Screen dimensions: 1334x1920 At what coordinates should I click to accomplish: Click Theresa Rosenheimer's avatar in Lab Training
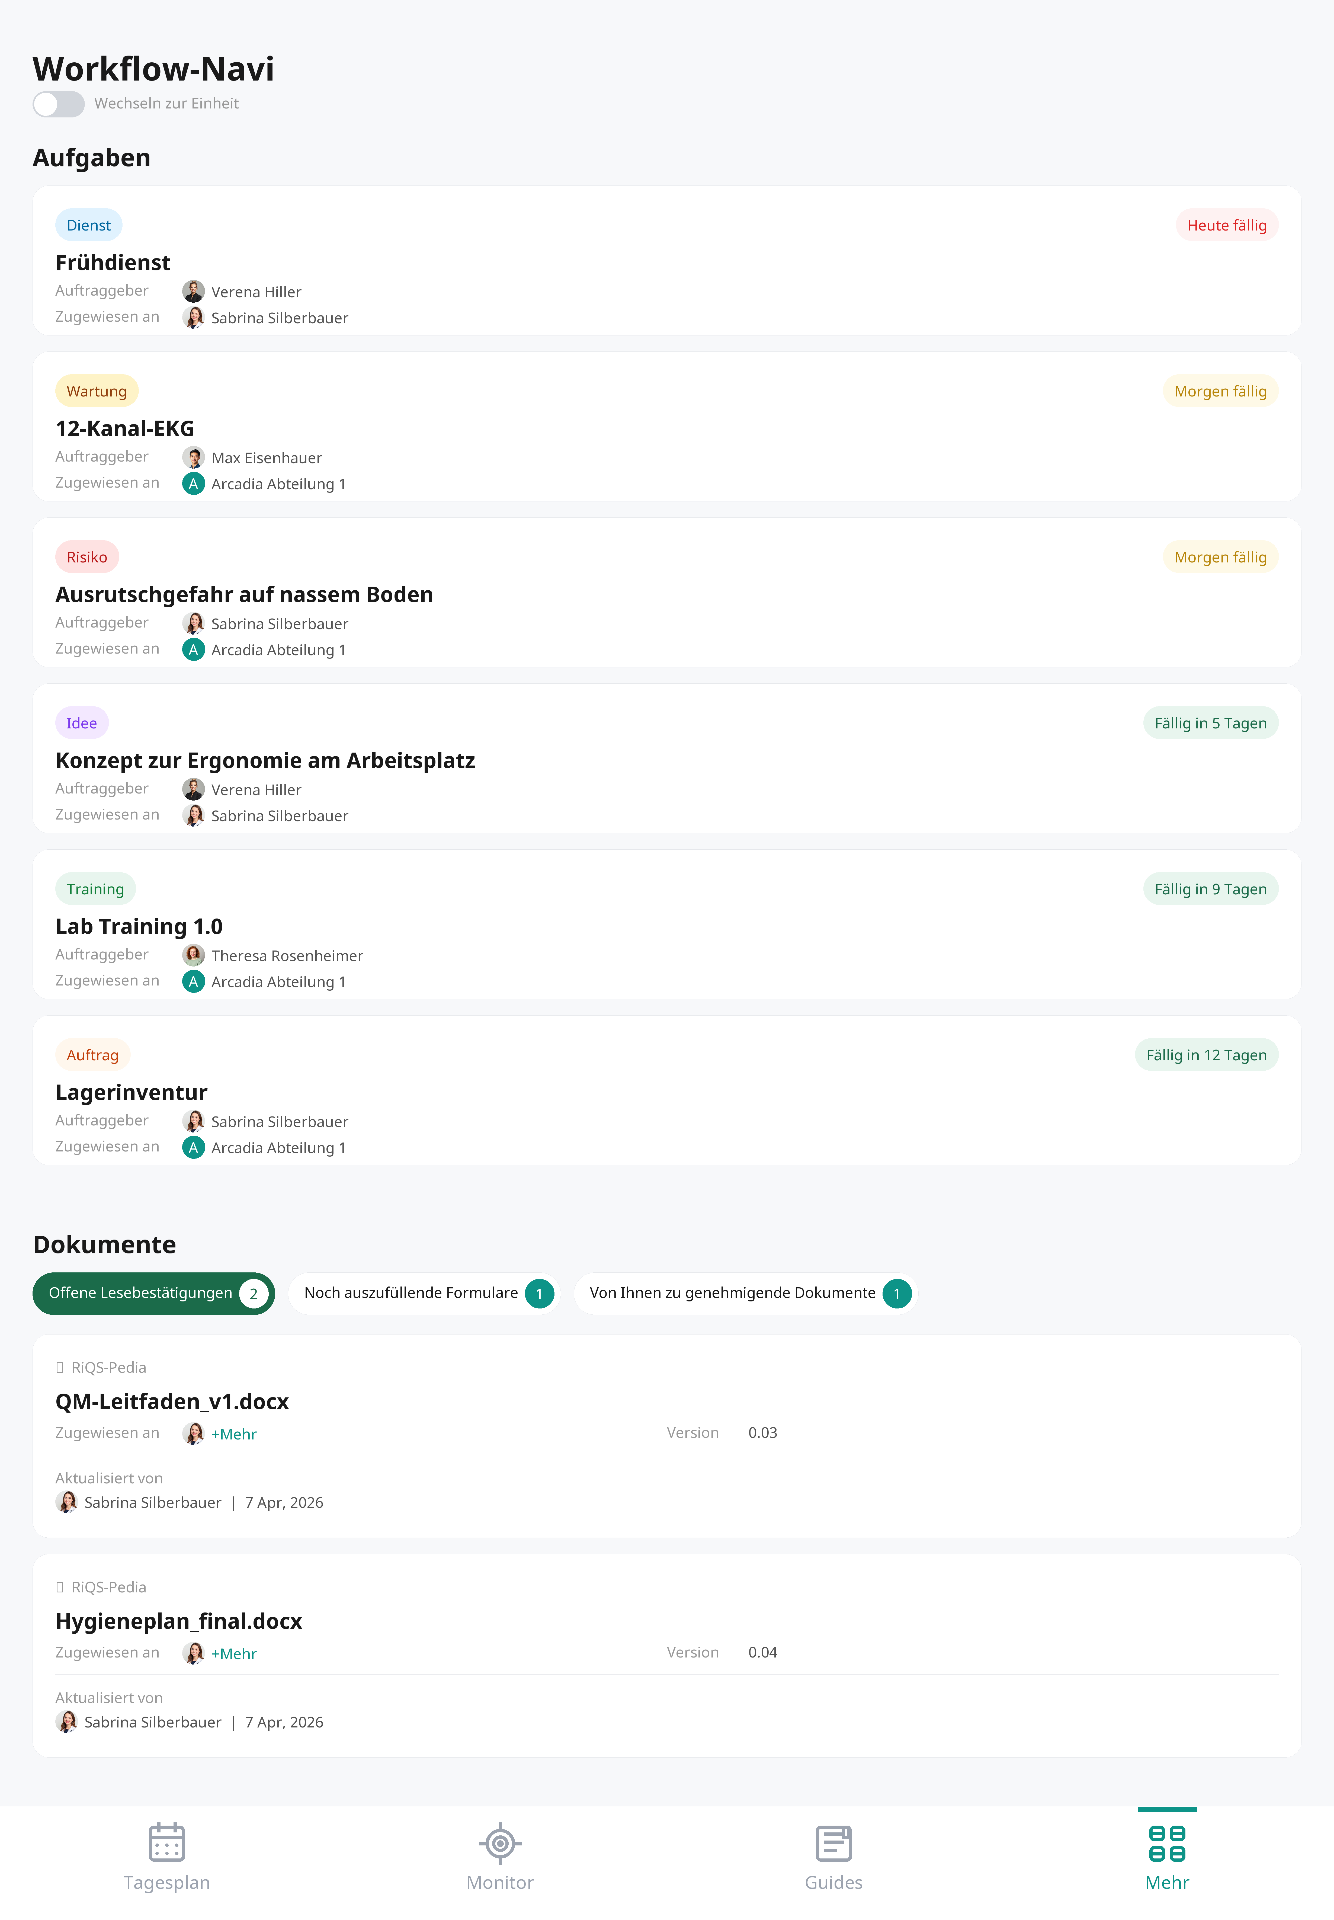point(194,955)
